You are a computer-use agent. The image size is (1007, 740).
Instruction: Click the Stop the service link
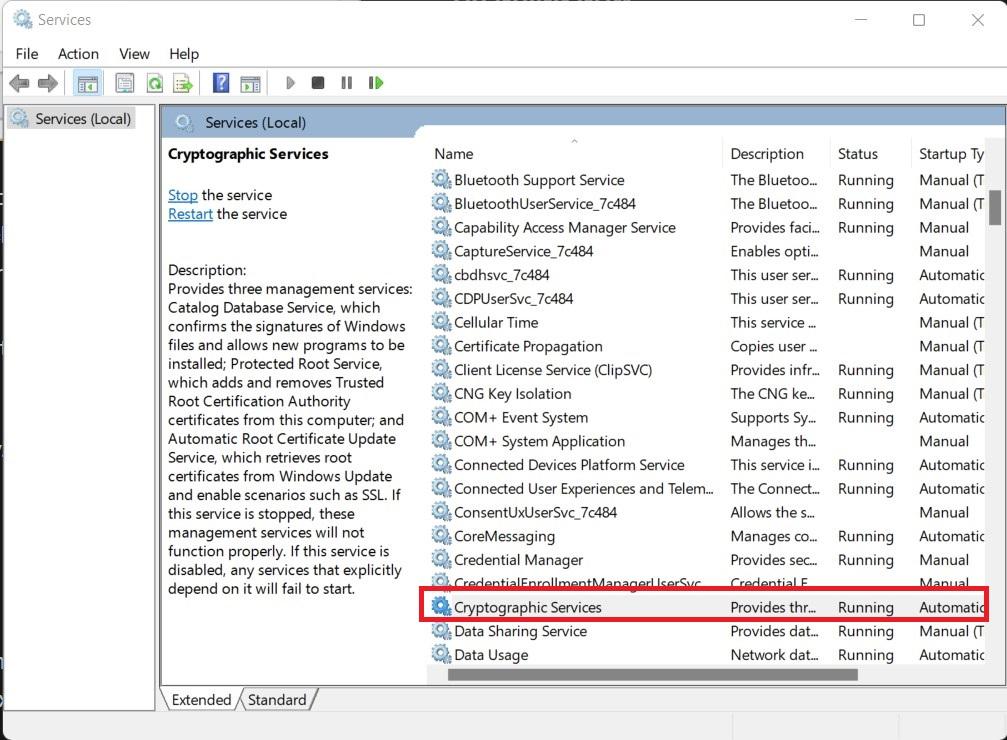(x=183, y=195)
